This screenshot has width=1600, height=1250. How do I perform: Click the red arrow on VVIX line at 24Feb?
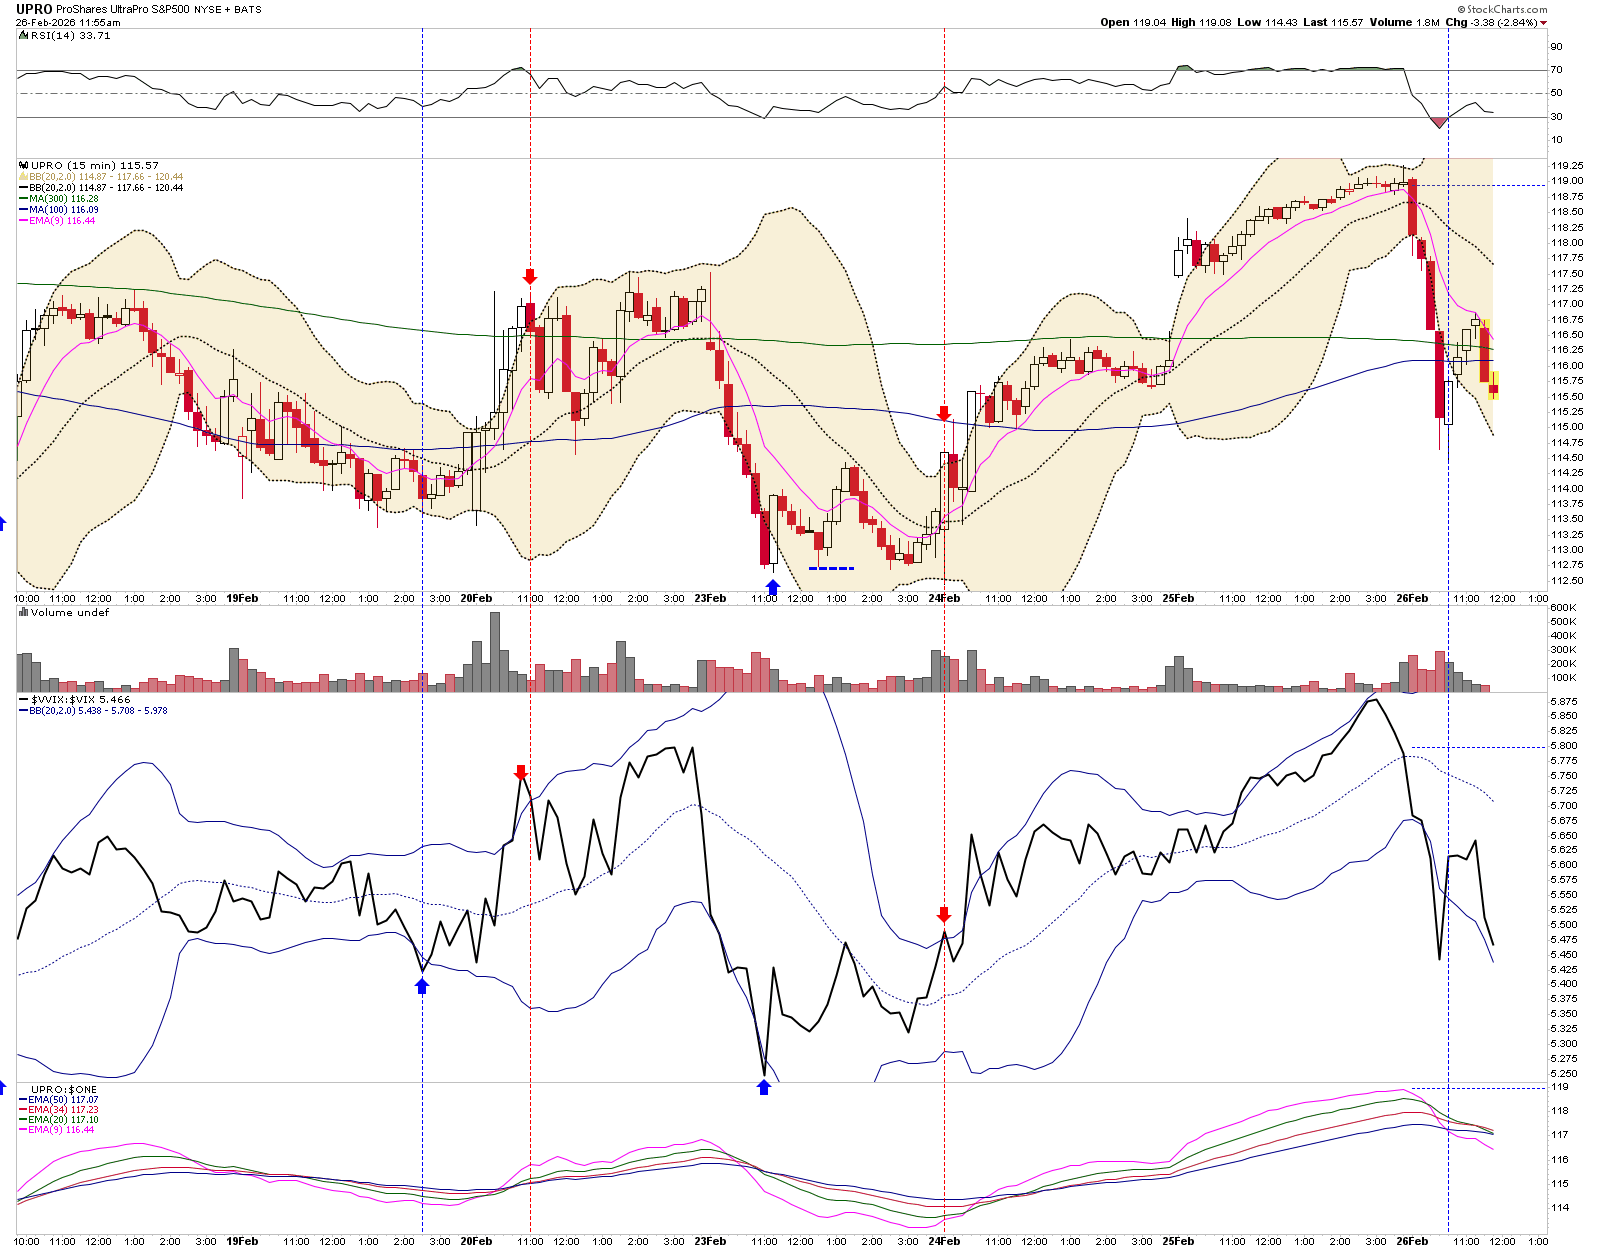(x=944, y=915)
